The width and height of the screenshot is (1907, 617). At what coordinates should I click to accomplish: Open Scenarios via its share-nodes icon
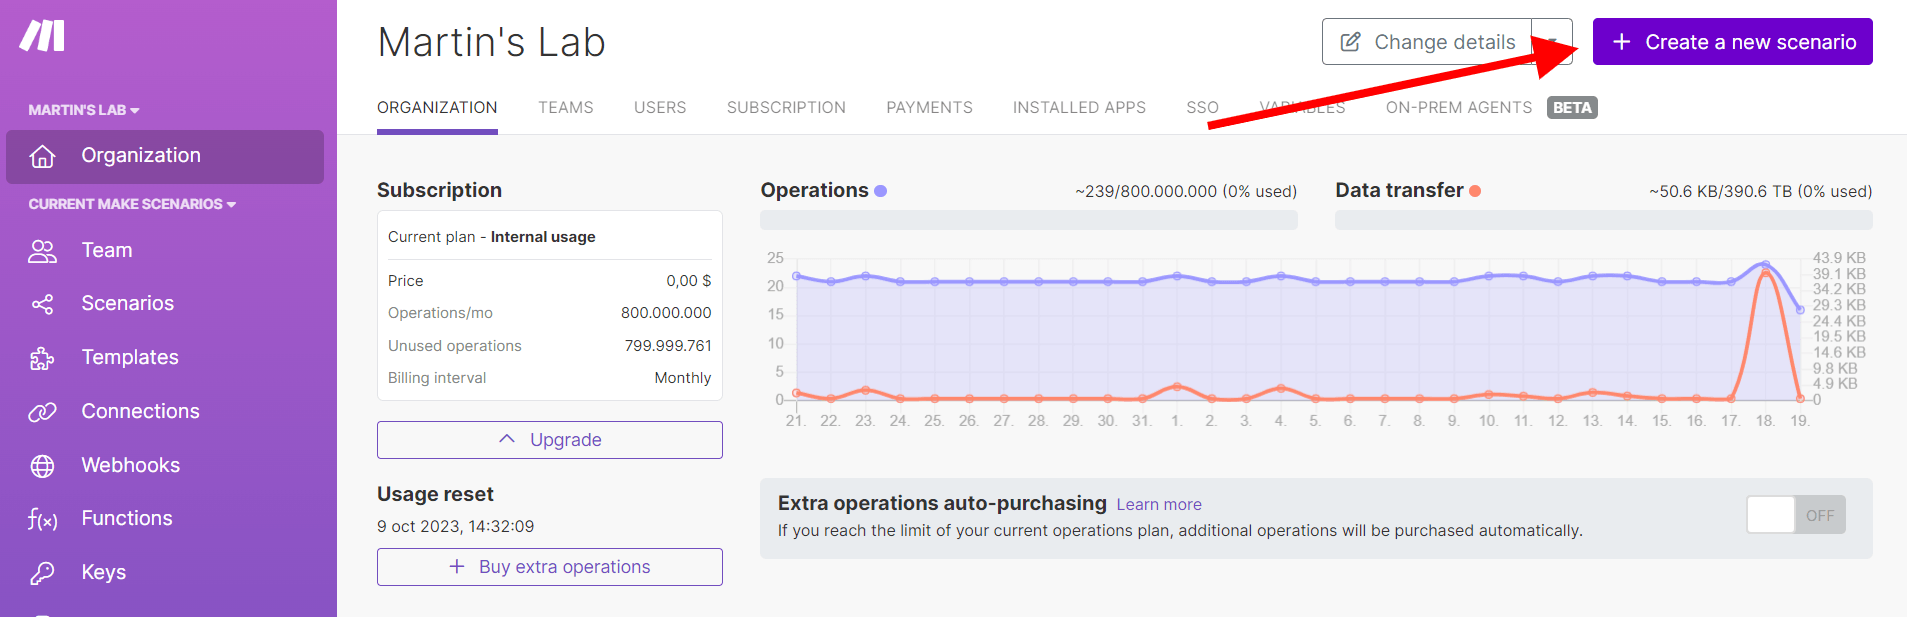[42, 304]
